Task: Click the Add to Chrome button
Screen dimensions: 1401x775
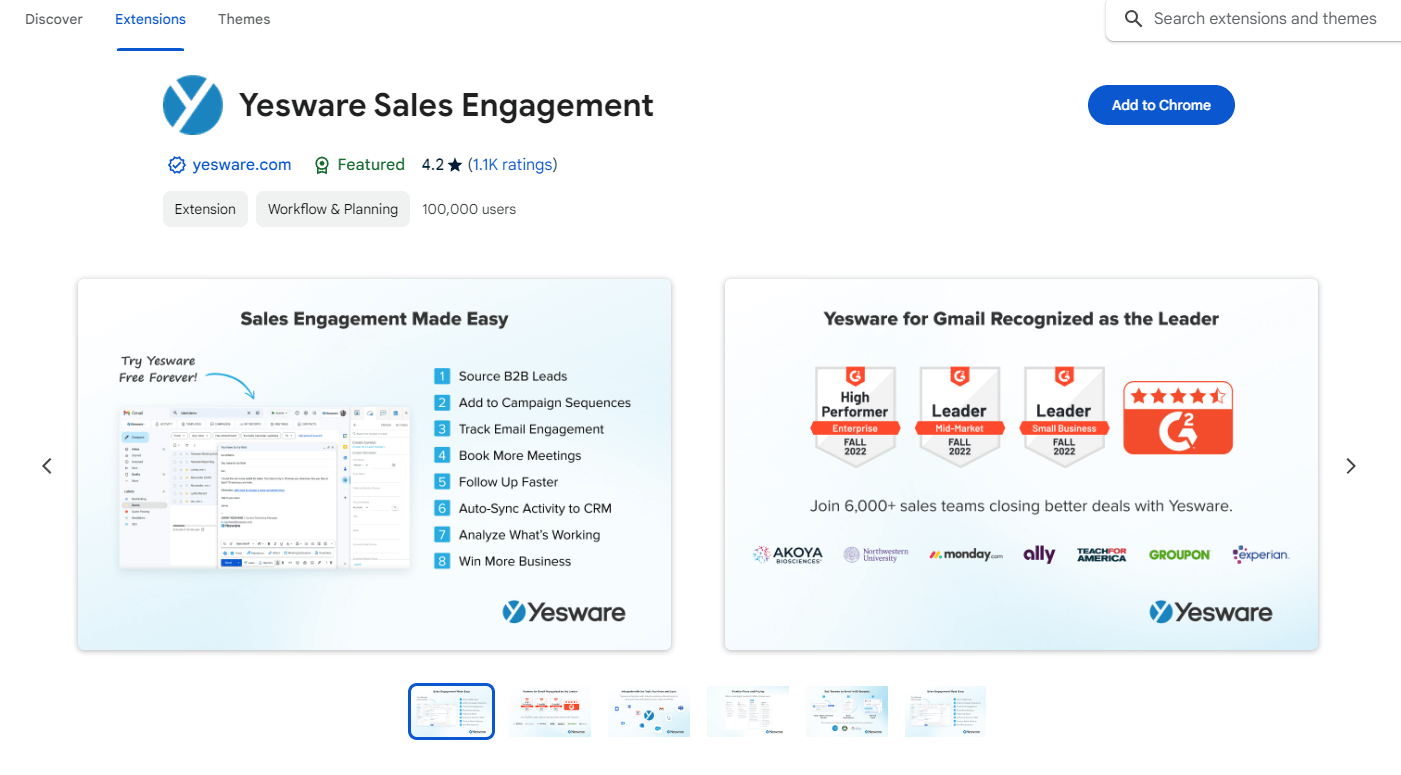Action: point(1161,105)
